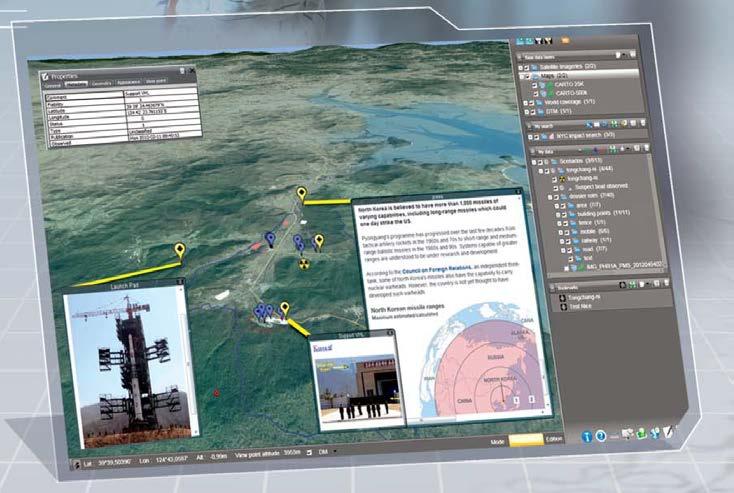The width and height of the screenshot is (734, 493).
Task: Click the Edition mode button
Action: pos(554,439)
